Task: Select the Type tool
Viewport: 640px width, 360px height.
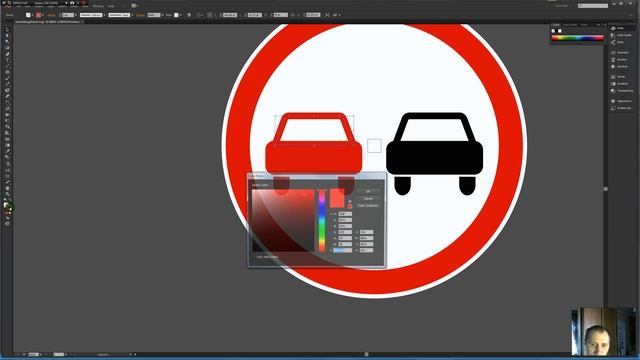Action: [x=7, y=60]
